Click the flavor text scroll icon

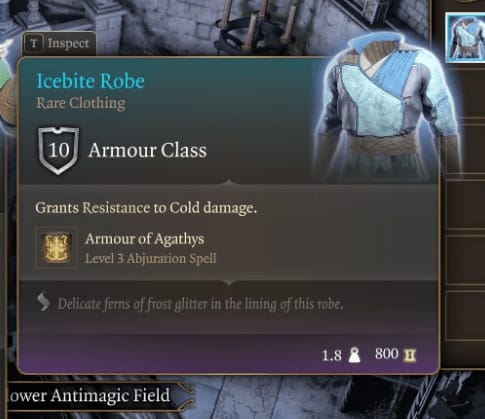pos(43,301)
